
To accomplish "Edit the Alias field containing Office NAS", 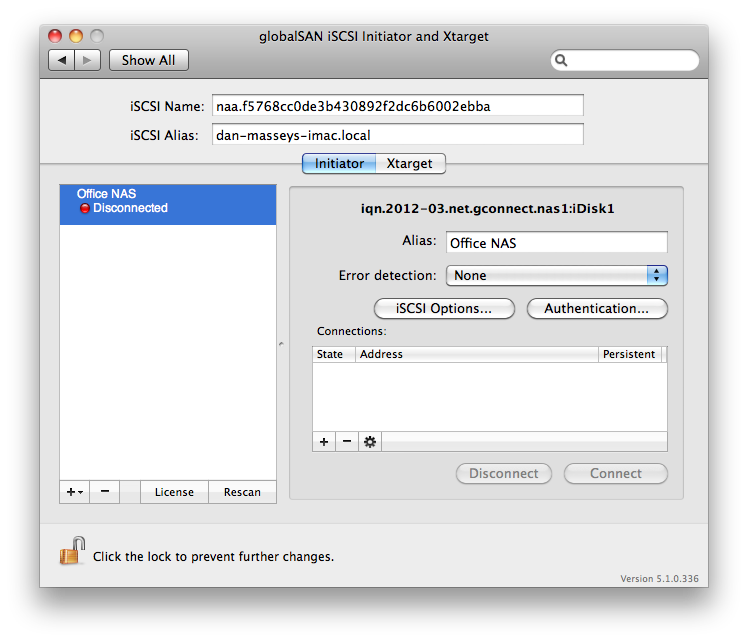I will 556,242.
